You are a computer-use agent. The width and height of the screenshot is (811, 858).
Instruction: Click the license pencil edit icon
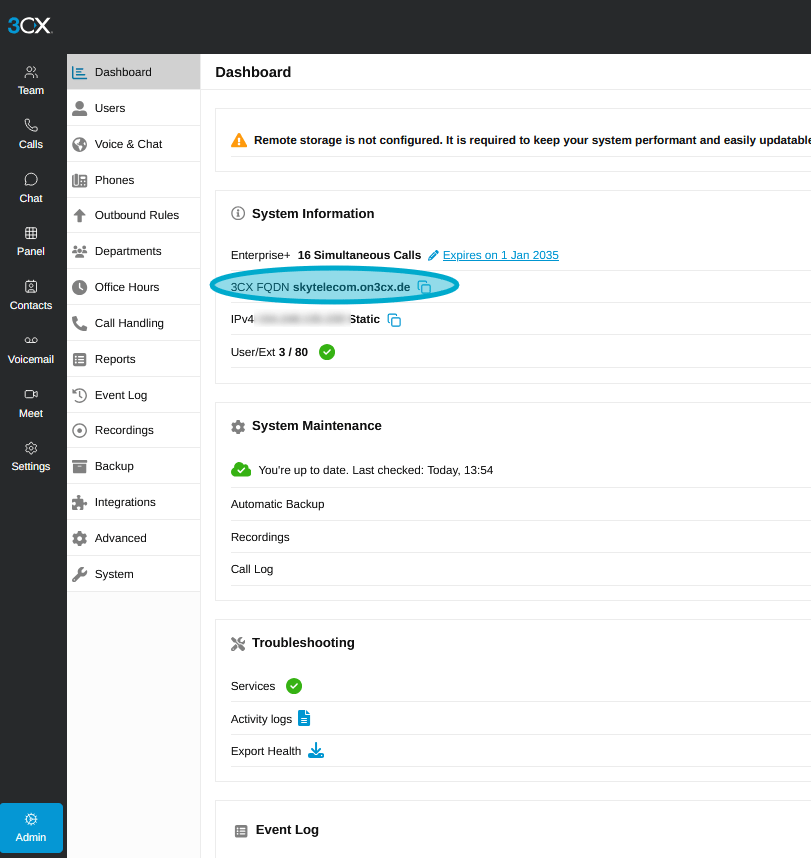433,256
